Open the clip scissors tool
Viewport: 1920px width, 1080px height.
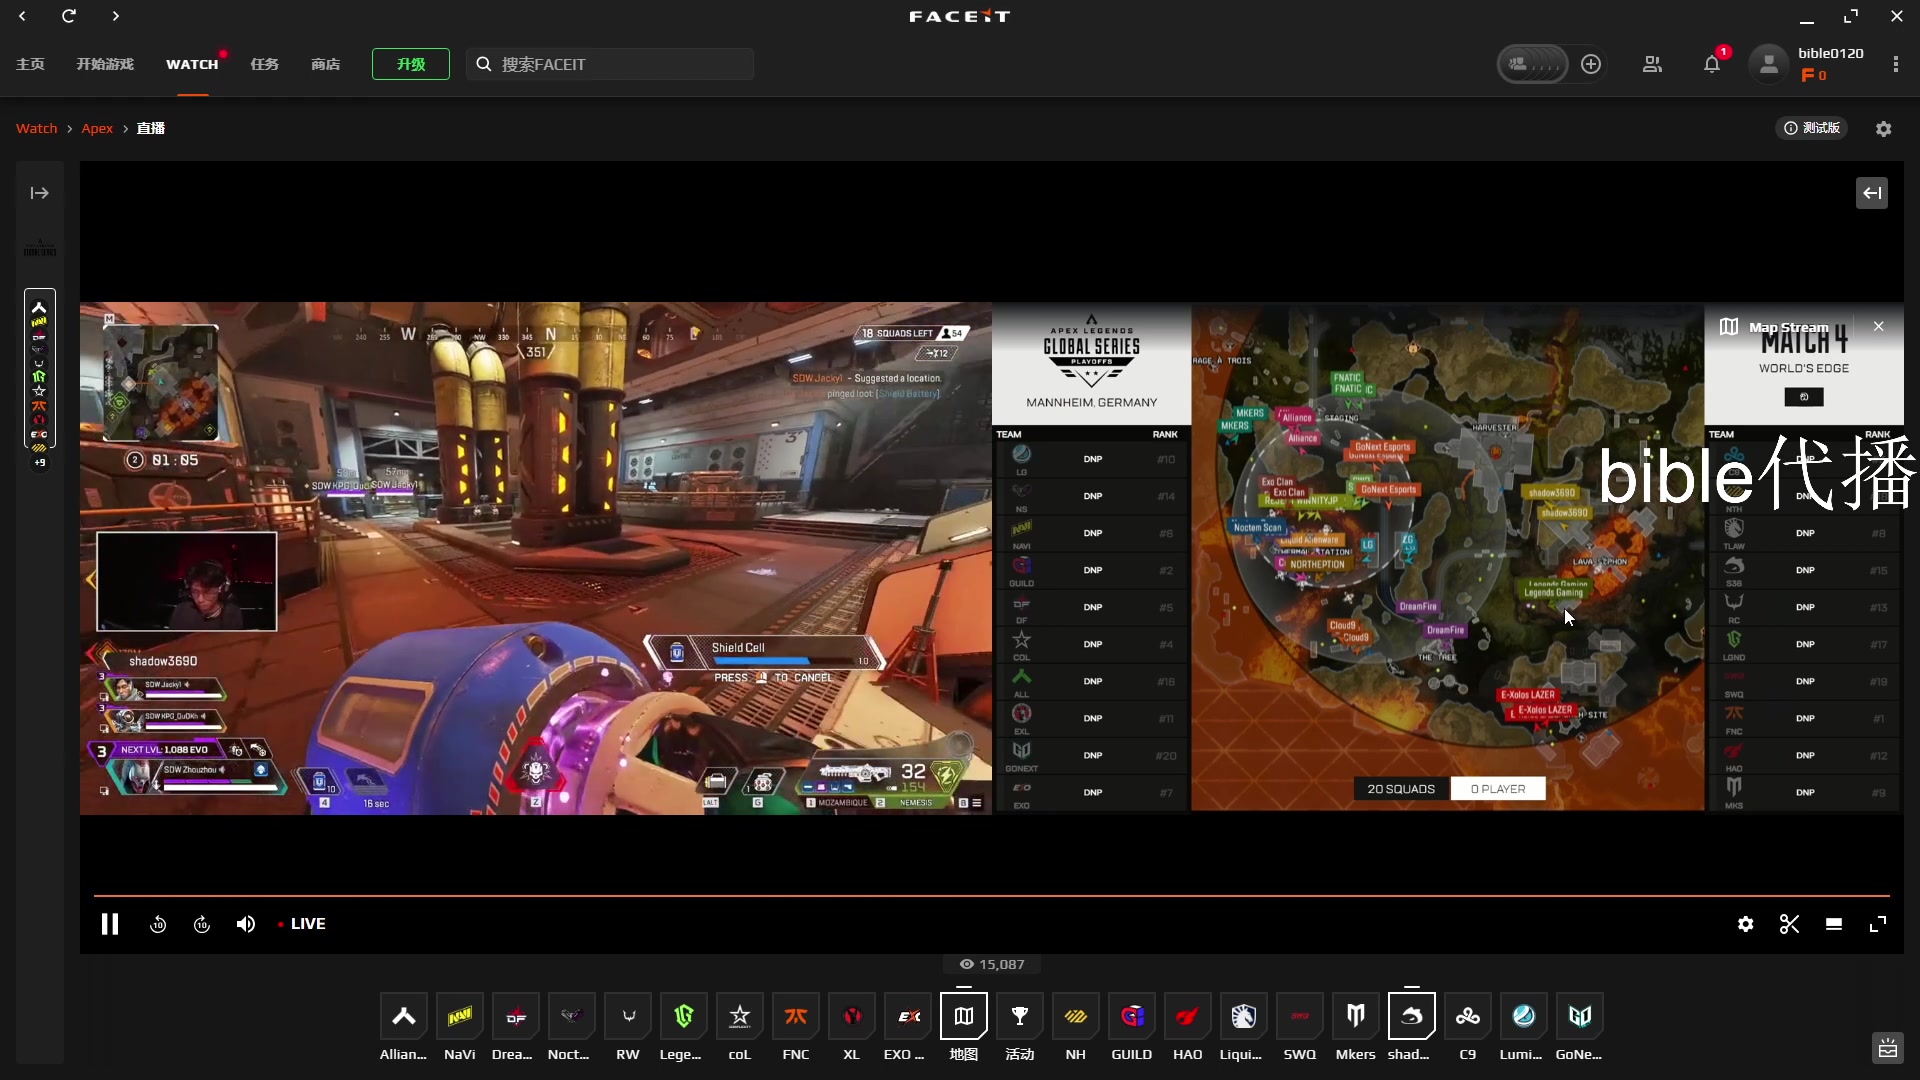1789,924
